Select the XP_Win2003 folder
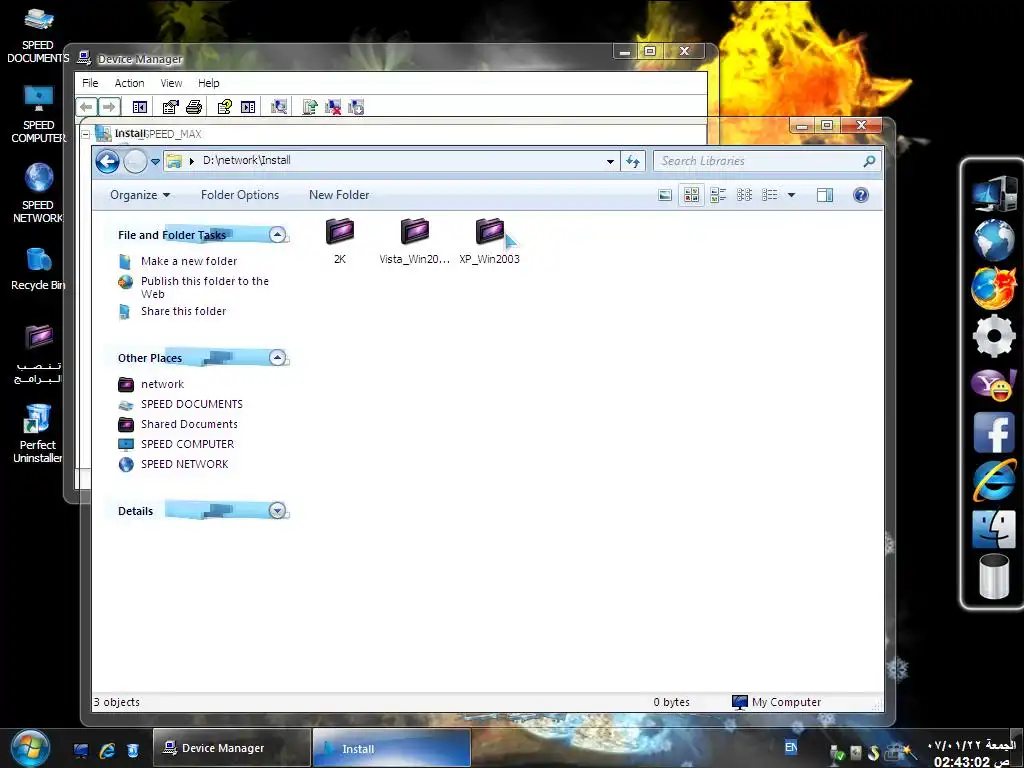1024x768 pixels. pos(490,241)
